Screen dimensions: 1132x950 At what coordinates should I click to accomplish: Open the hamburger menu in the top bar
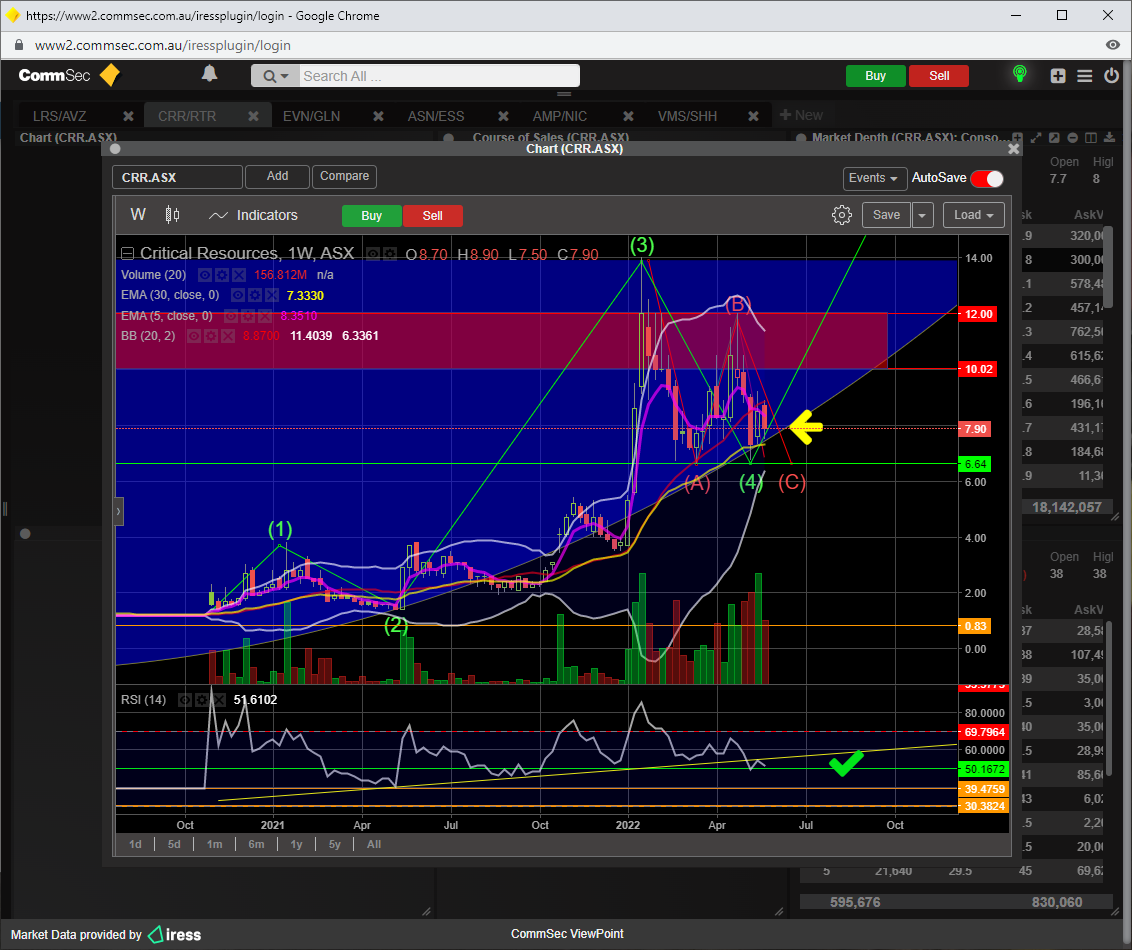(x=1085, y=76)
